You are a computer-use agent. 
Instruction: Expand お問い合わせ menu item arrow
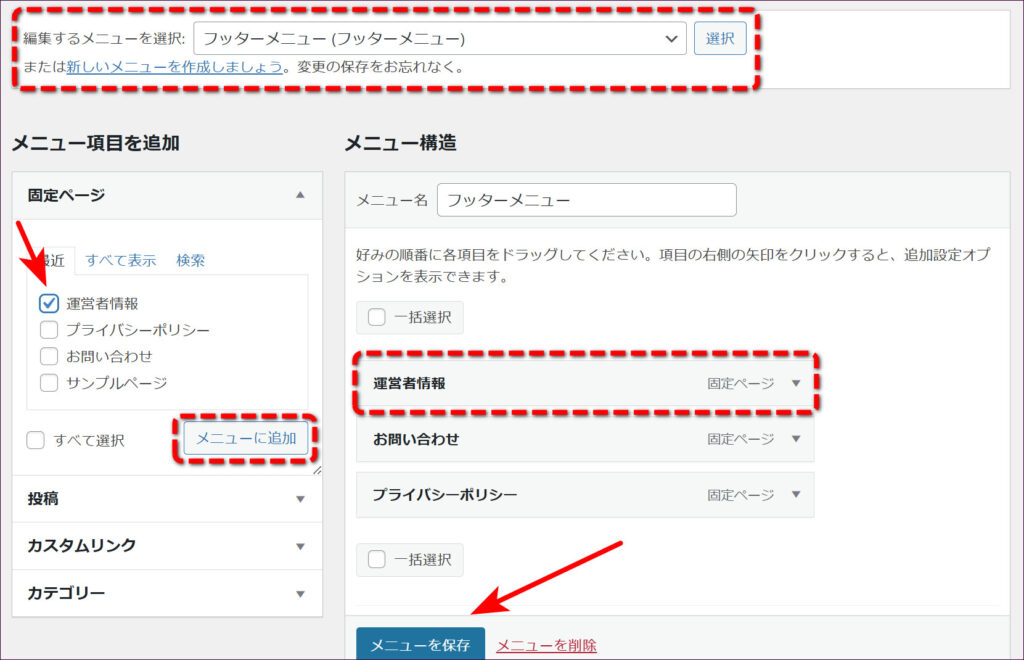click(796, 439)
